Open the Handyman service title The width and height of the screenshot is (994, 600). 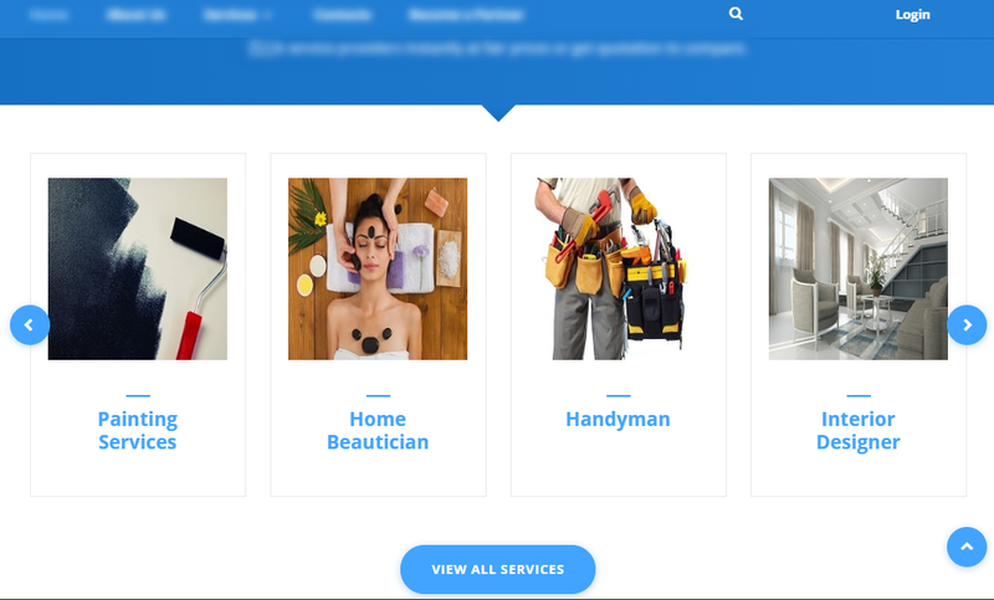tap(618, 419)
